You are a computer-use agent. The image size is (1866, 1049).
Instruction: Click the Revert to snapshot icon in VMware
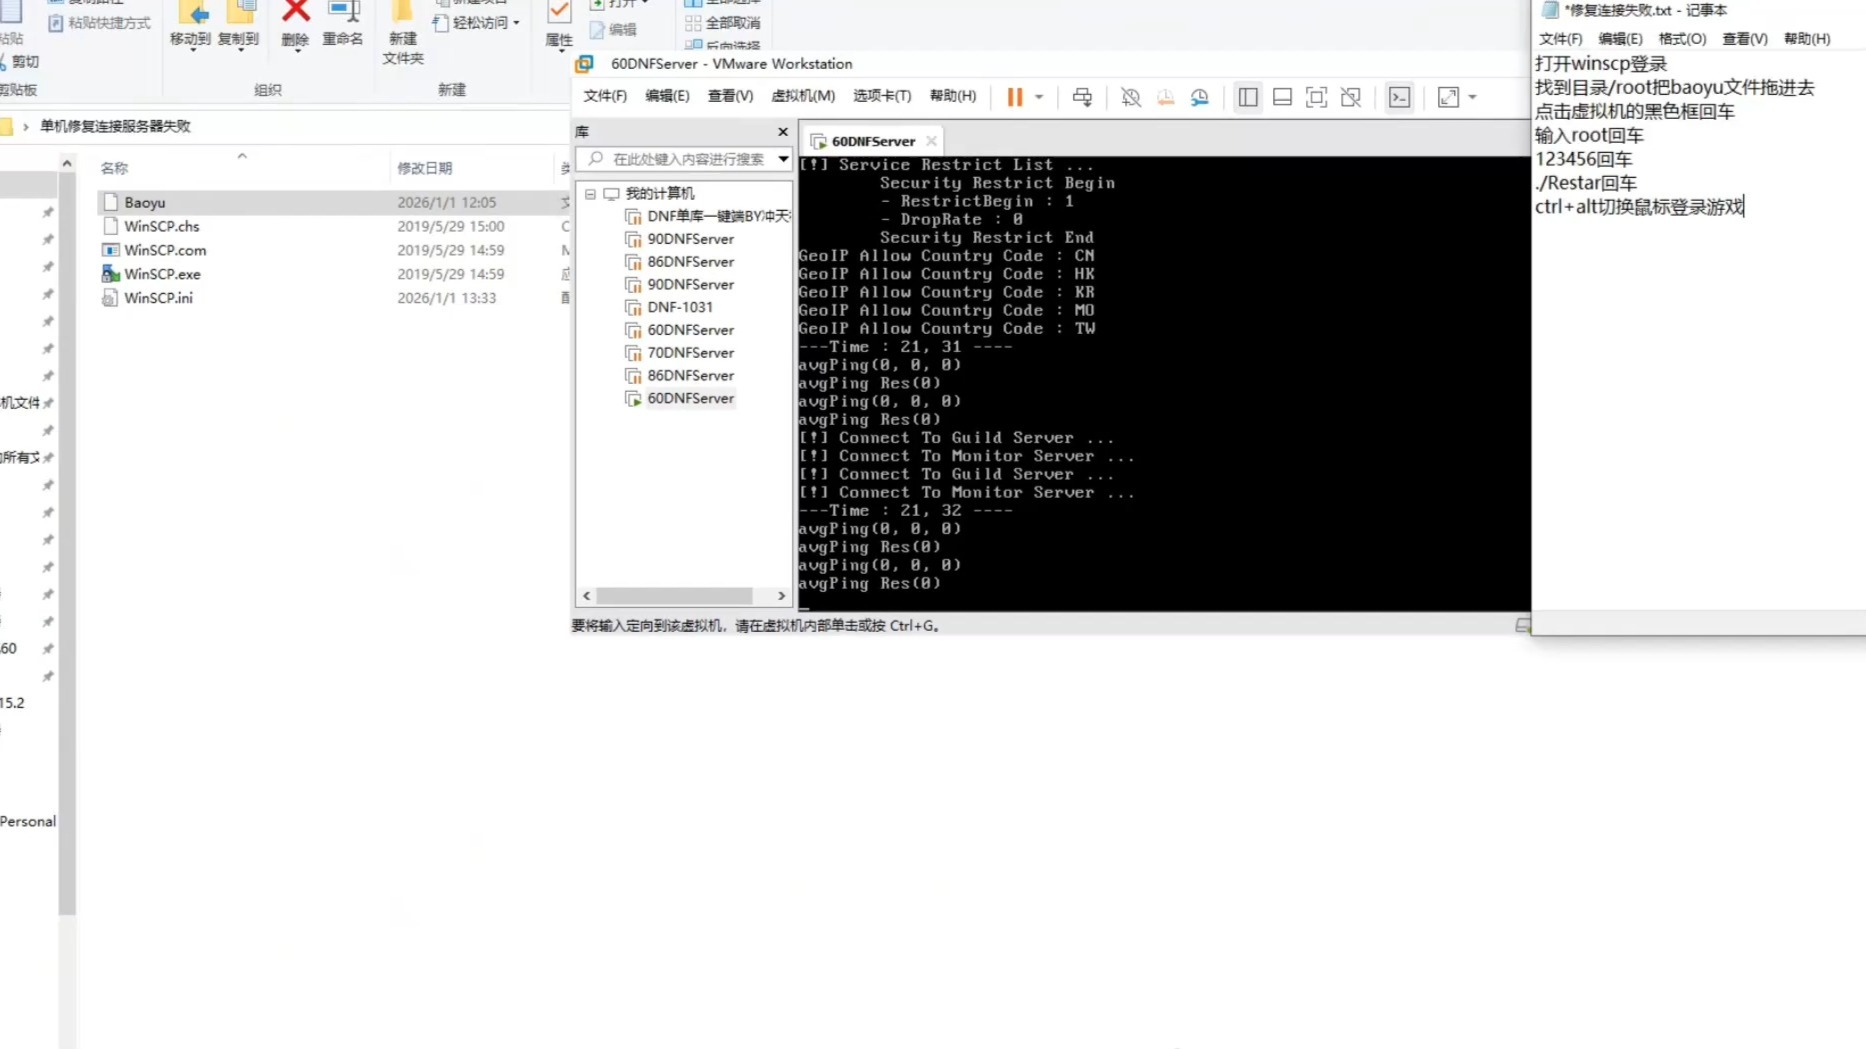click(x=1165, y=97)
